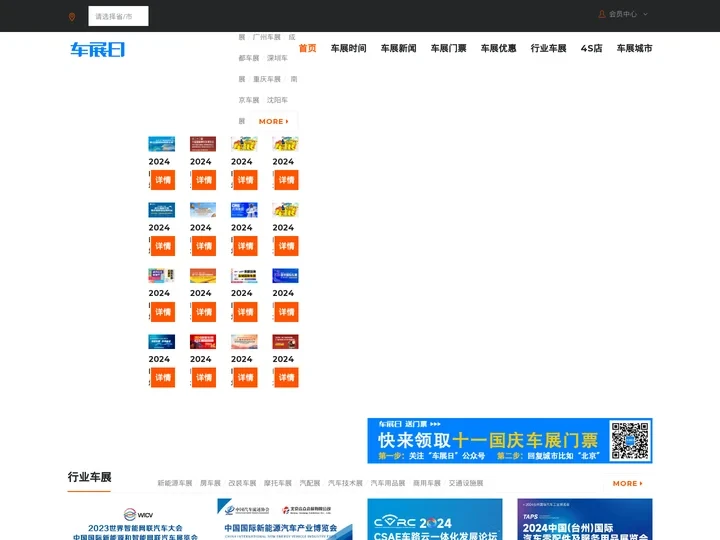
Task: Click the 新能源车展 category link
Action: [174, 483]
